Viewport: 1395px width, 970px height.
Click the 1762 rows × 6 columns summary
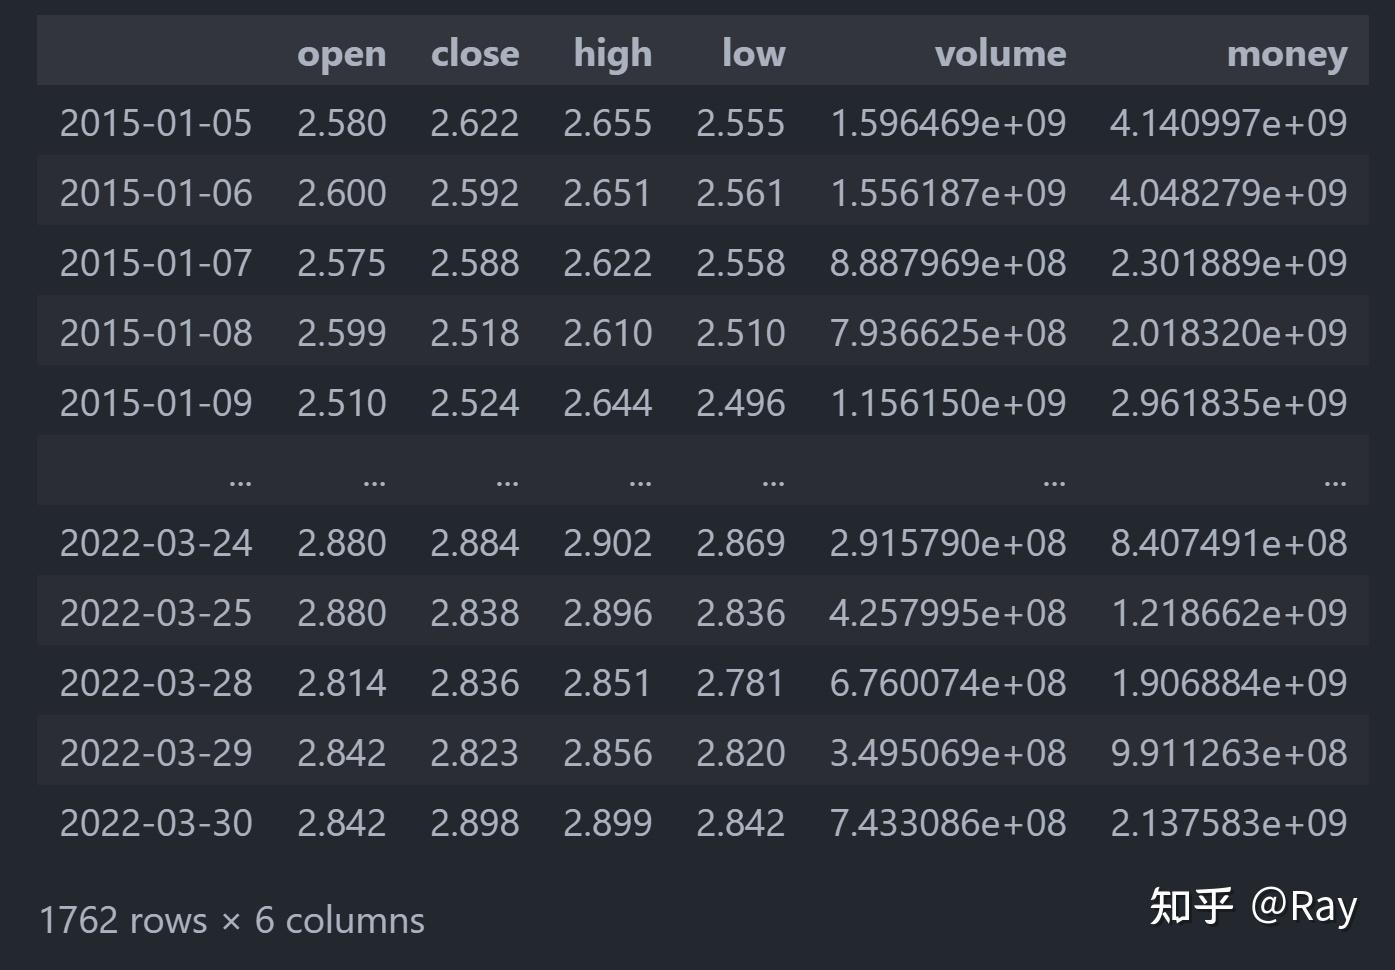pos(231,921)
